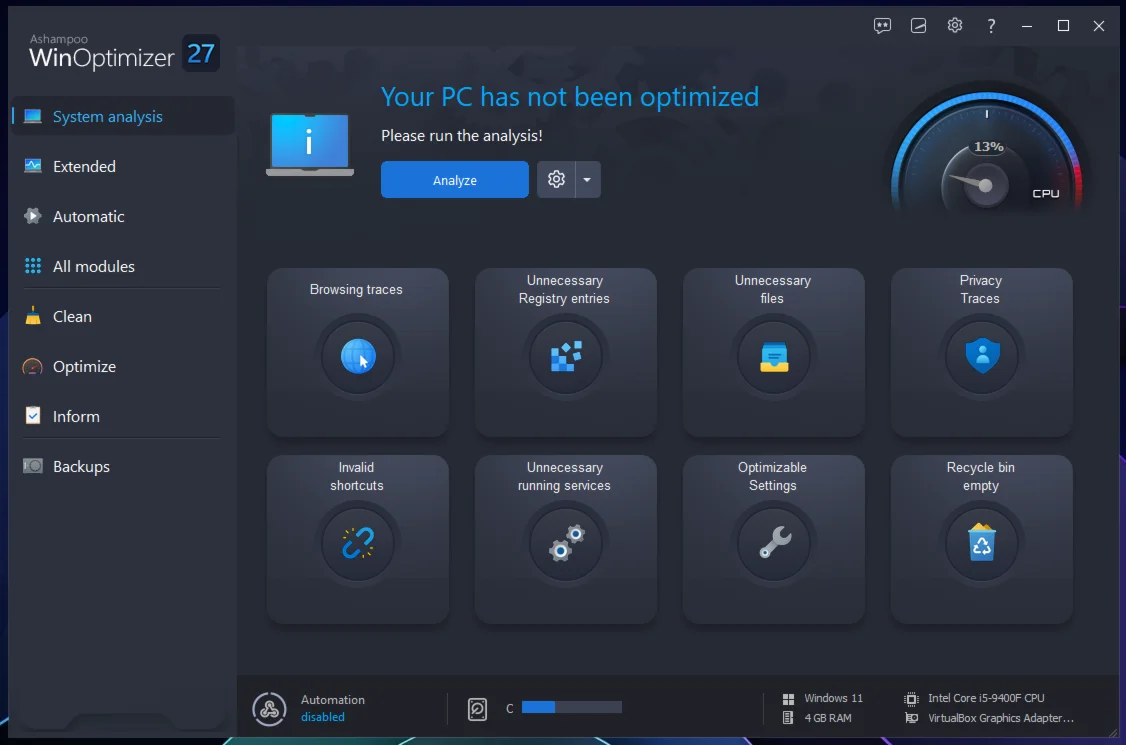This screenshot has height=745, width=1126.
Task: Click the Unnecessary Registry entries label
Action: 564,290
